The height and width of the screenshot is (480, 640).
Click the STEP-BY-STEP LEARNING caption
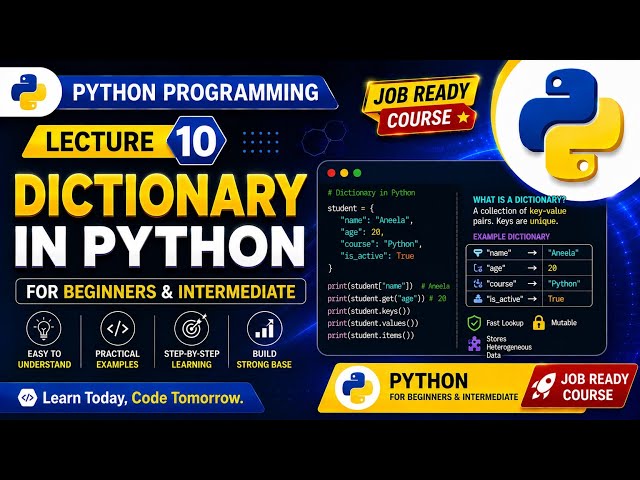coord(191,359)
